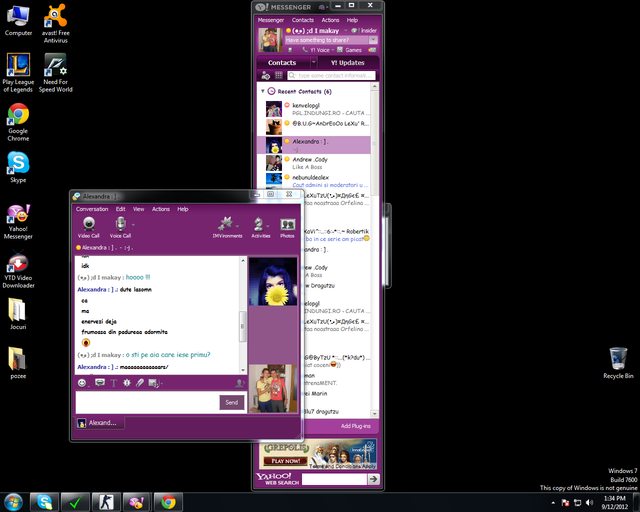
Task: Open the dial pad grid icon
Action: click(x=279, y=75)
